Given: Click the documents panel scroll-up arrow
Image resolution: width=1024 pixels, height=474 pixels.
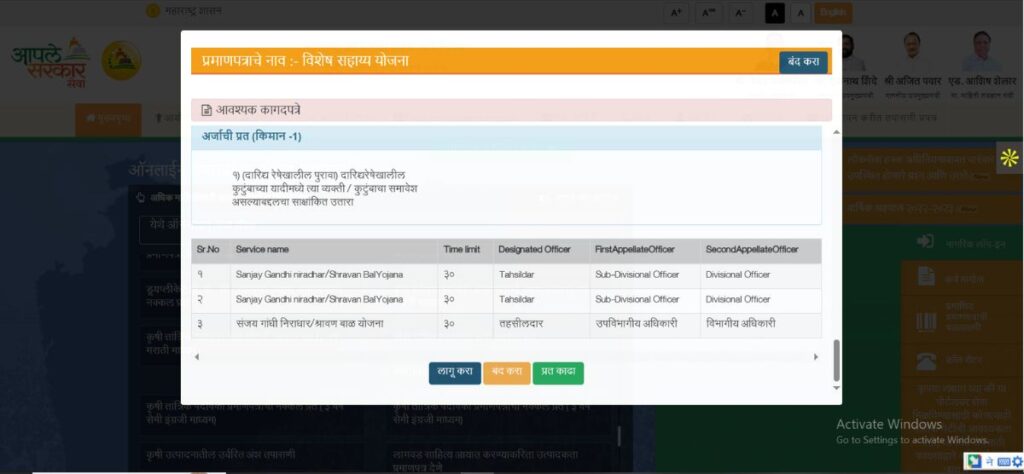Looking at the screenshot, I should 836,133.
